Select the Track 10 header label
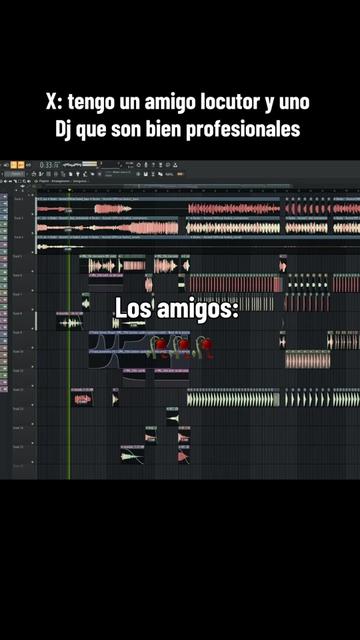The width and height of the screenshot is (360, 640). coord(18,352)
